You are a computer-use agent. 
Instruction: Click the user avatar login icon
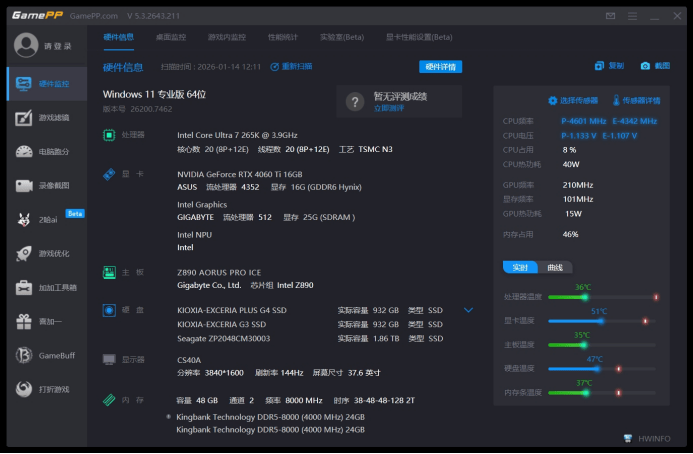(x=26, y=45)
